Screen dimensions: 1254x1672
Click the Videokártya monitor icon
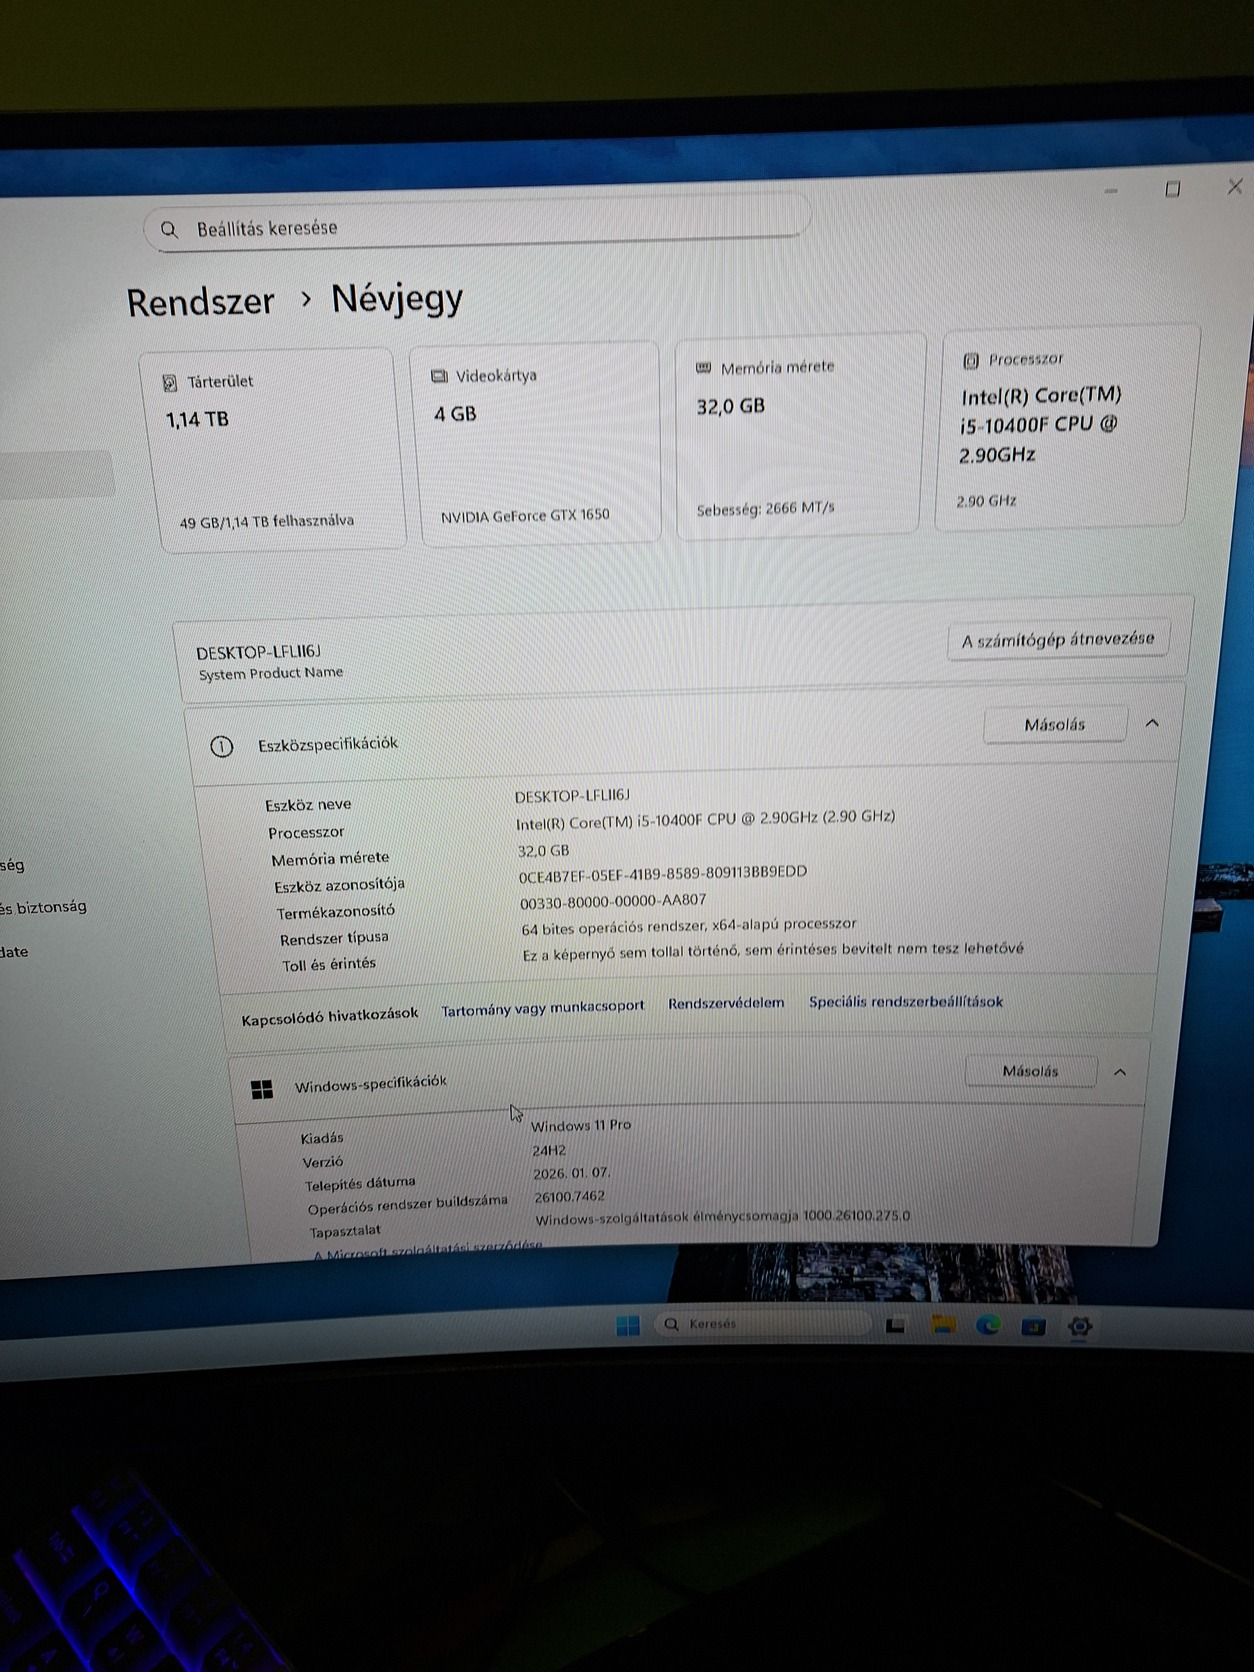439,376
